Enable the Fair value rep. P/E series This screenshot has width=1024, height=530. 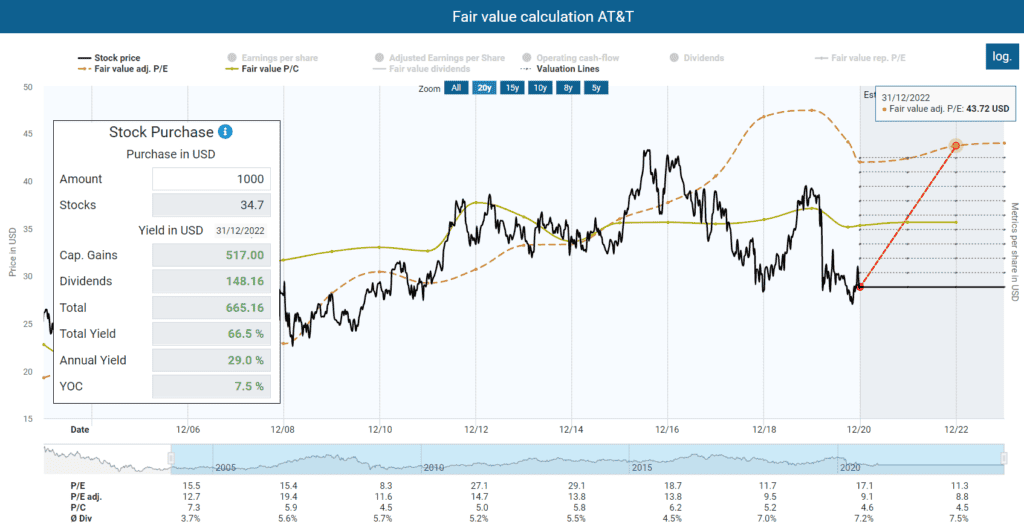click(860, 58)
